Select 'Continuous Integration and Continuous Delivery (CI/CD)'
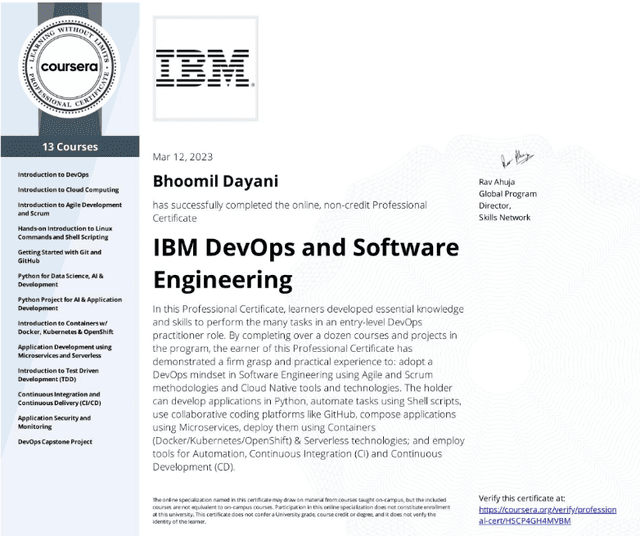The width and height of the screenshot is (640, 536). (x=59, y=398)
